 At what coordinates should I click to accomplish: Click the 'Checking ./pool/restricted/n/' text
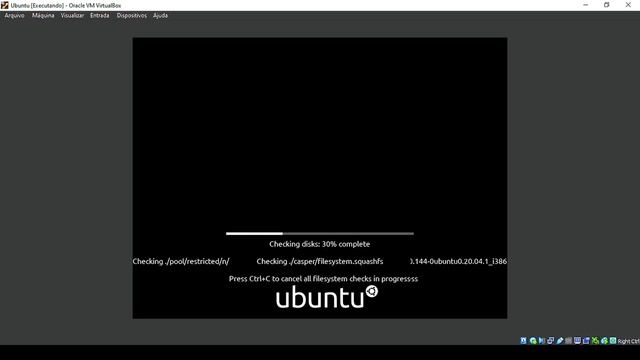point(181,261)
